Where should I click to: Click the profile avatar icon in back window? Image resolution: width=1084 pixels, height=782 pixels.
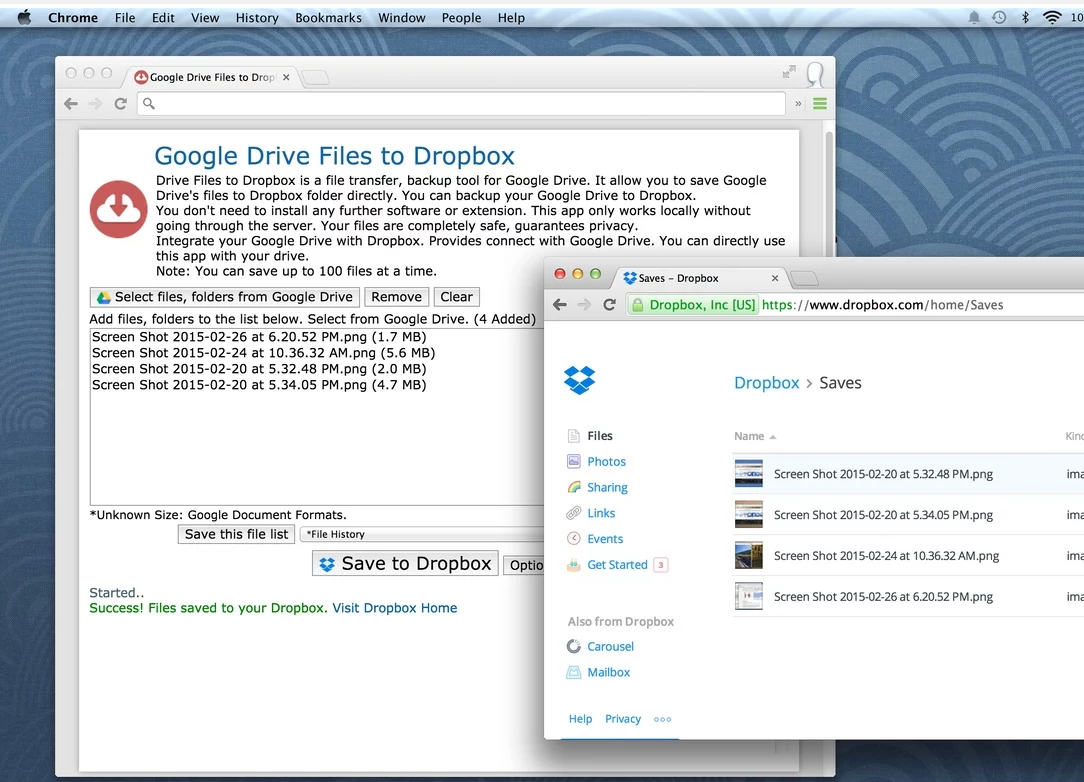(815, 74)
